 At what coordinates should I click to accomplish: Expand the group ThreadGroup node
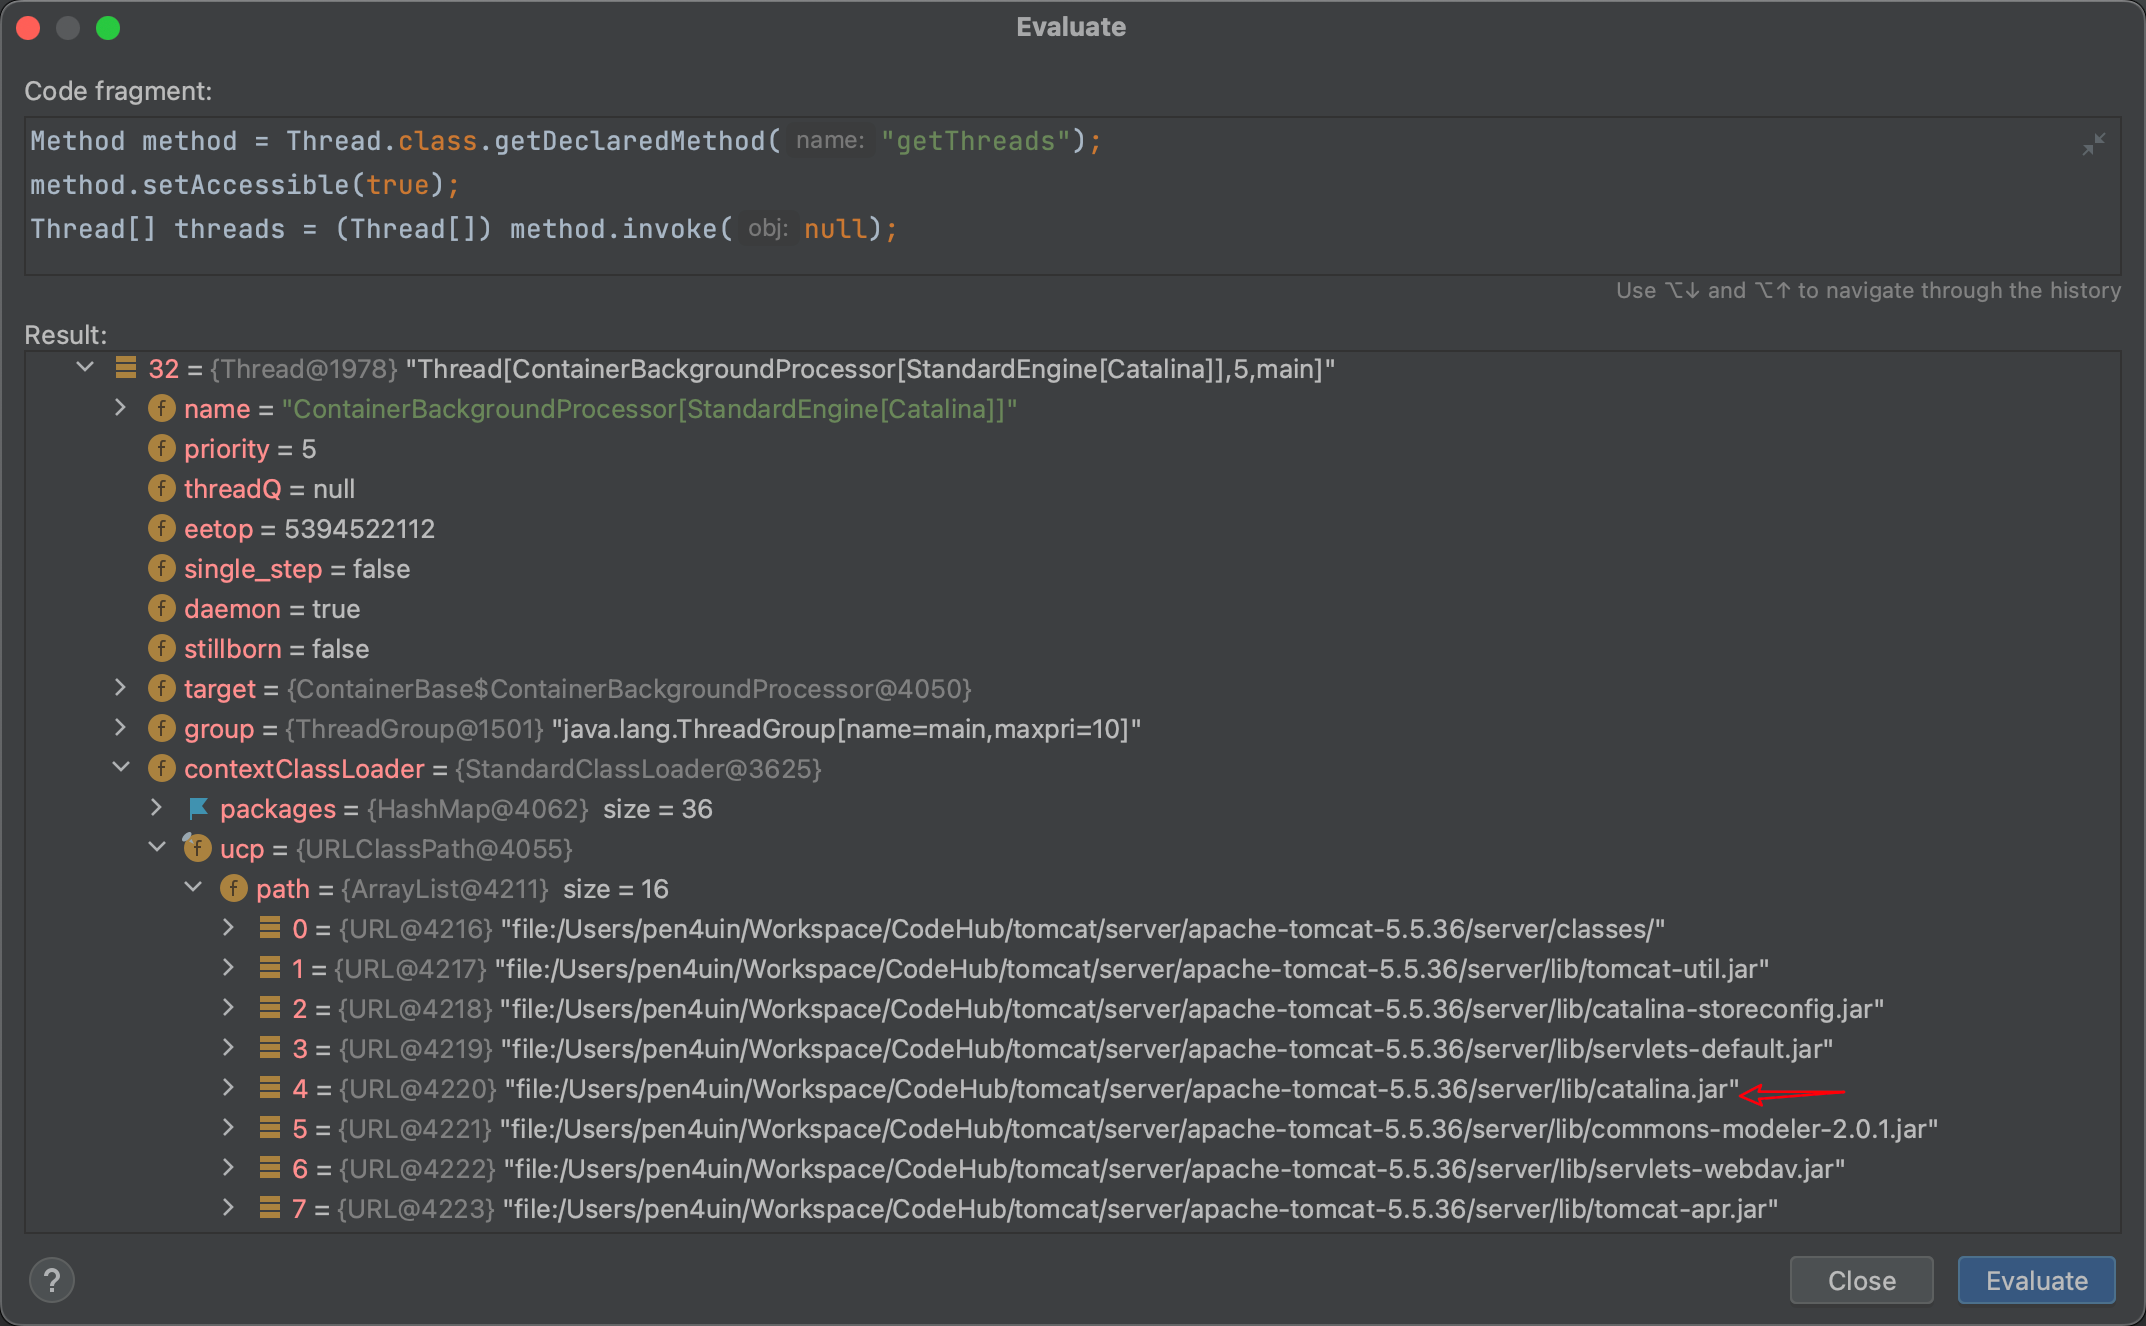[x=121, y=727]
